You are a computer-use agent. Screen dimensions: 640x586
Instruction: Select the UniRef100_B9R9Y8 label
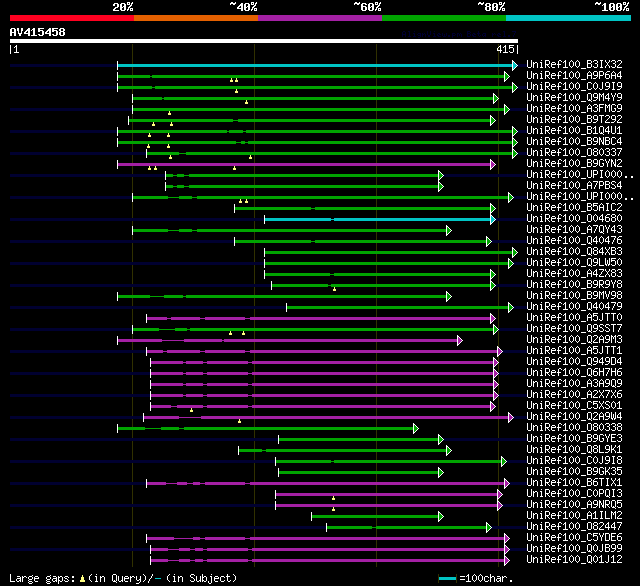coord(574,285)
